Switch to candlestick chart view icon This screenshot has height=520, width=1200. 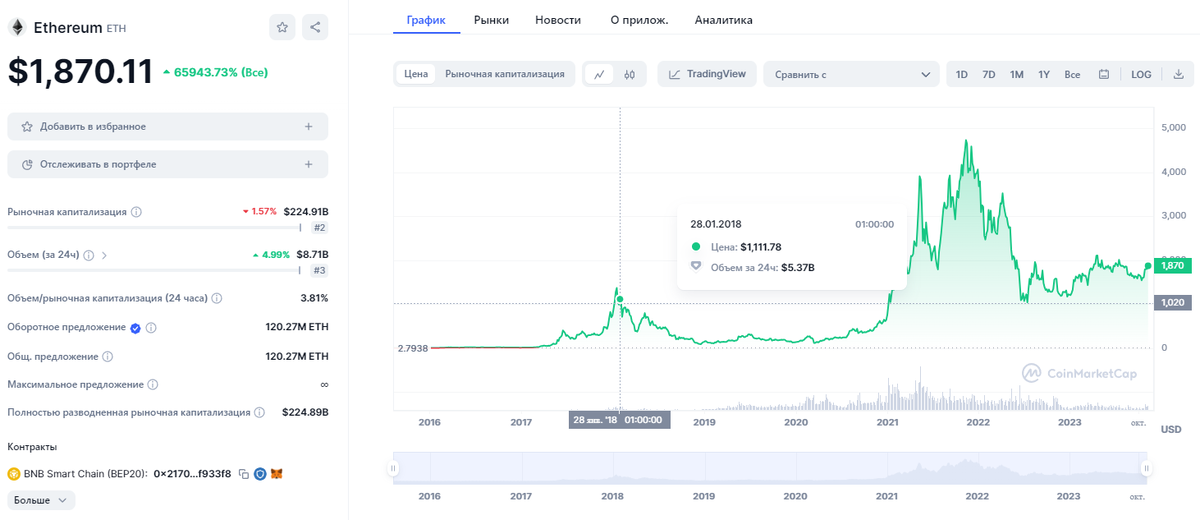(x=630, y=74)
